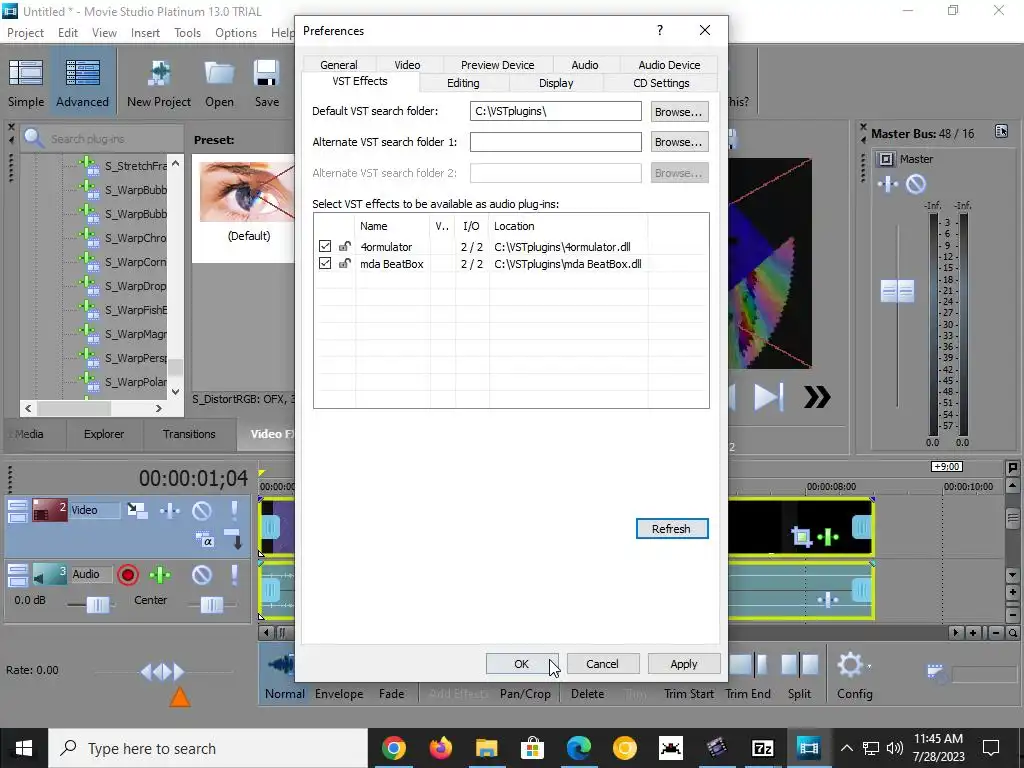The width and height of the screenshot is (1024, 768).
Task: Open the Tools menu
Action: [187, 33]
